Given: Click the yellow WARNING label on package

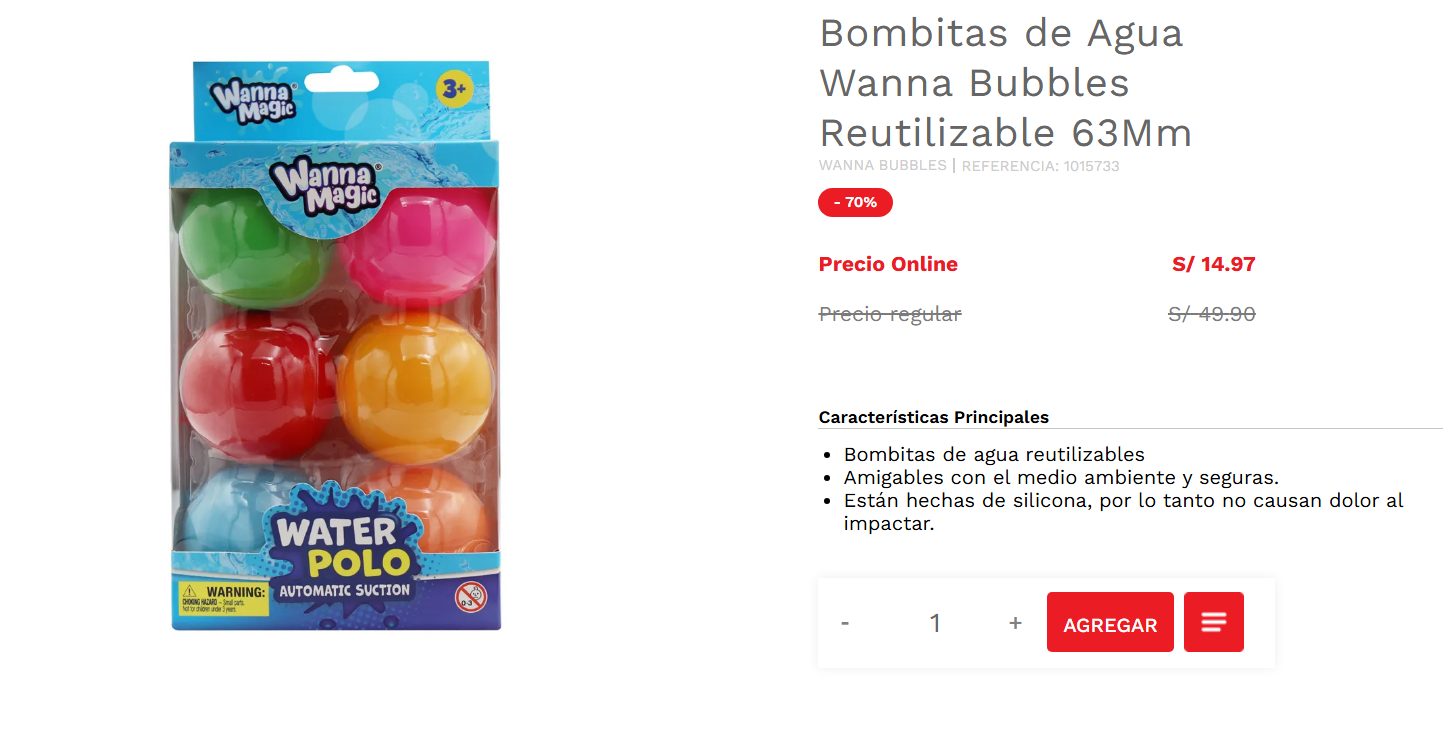Looking at the screenshot, I should pos(225,599).
